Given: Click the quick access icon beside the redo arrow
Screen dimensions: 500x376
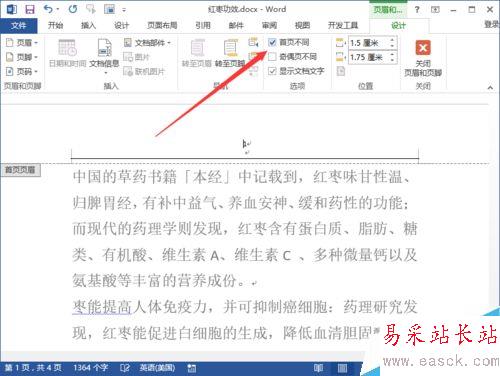Looking at the screenshot, I should [x=91, y=9].
